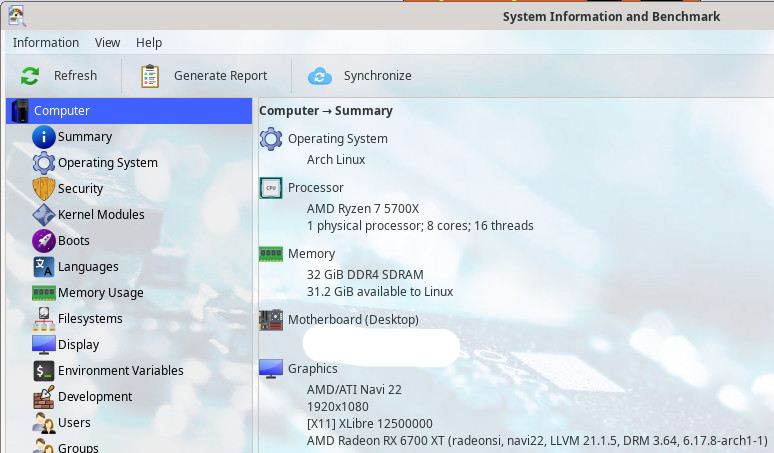The width and height of the screenshot is (774, 453).
Task: Click the Synchronize cloud icon
Action: click(320, 76)
